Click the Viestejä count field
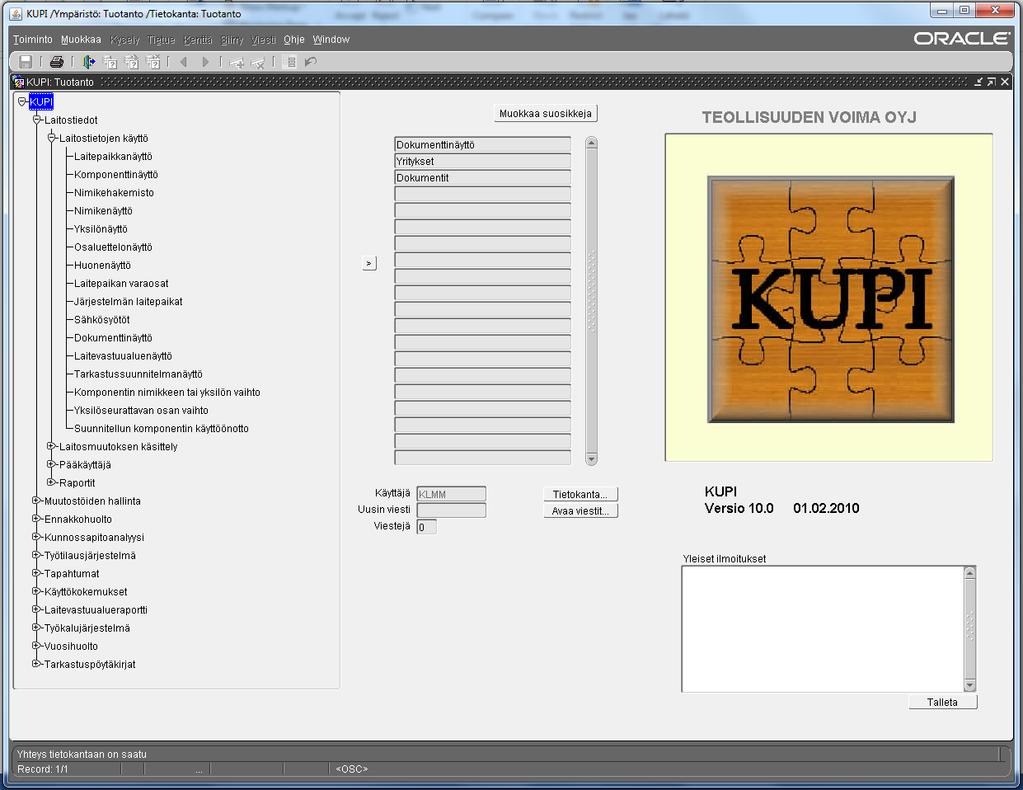Screen dimensions: 1023x790 [x=427, y=526]
